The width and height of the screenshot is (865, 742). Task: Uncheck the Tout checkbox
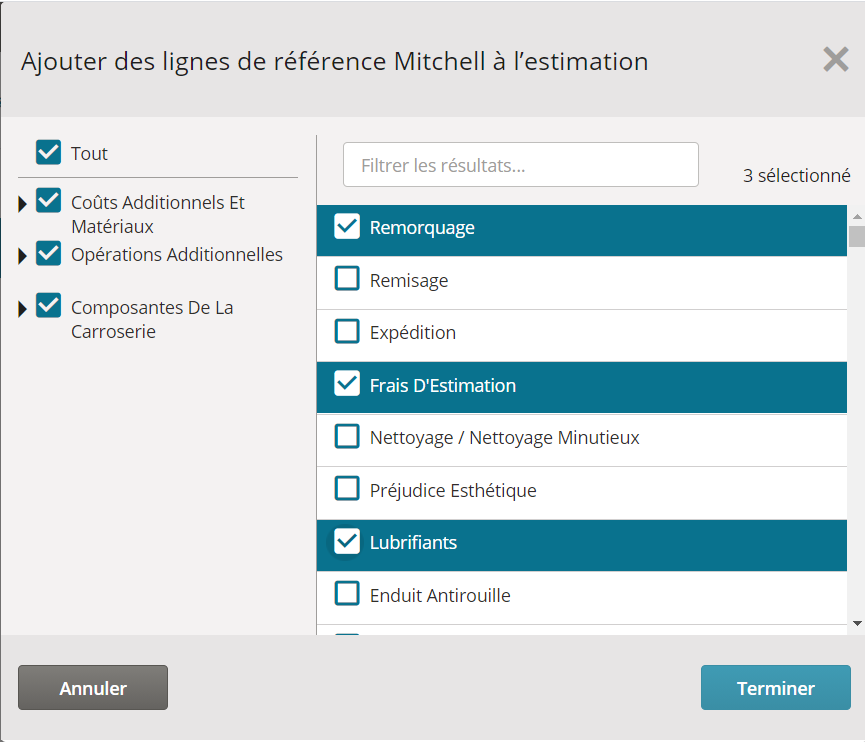tap(49, 152)
